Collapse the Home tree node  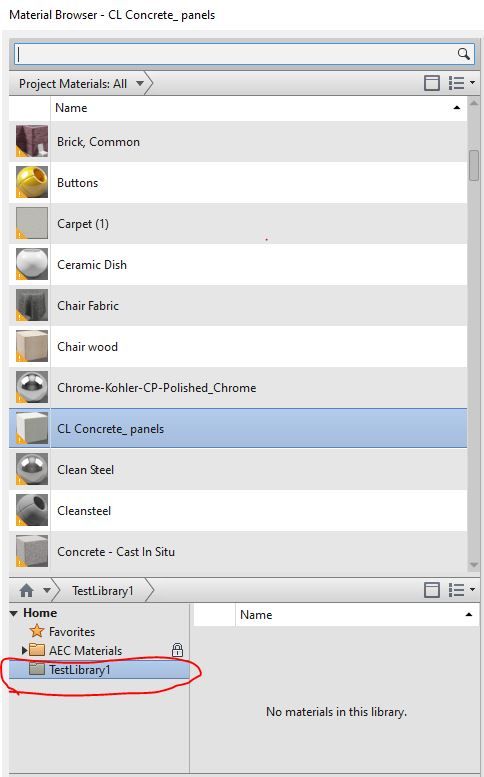(x=13, y=613)
